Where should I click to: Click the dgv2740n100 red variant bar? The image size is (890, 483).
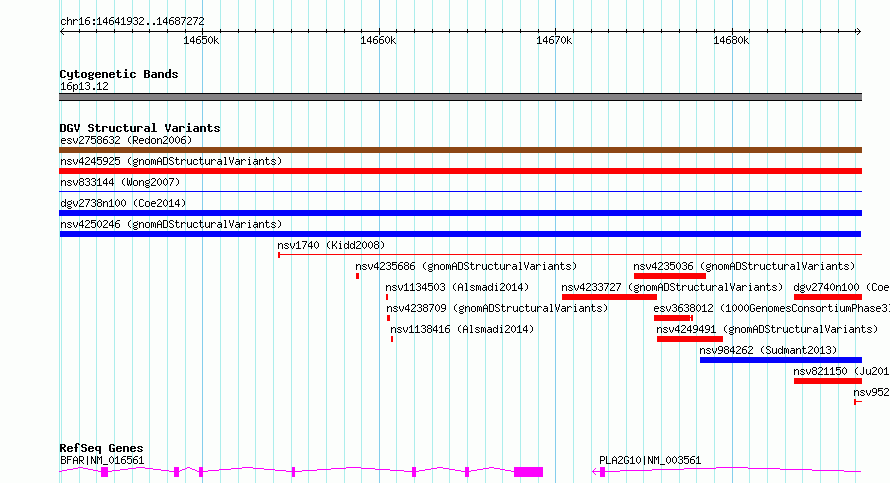(828, 297)
